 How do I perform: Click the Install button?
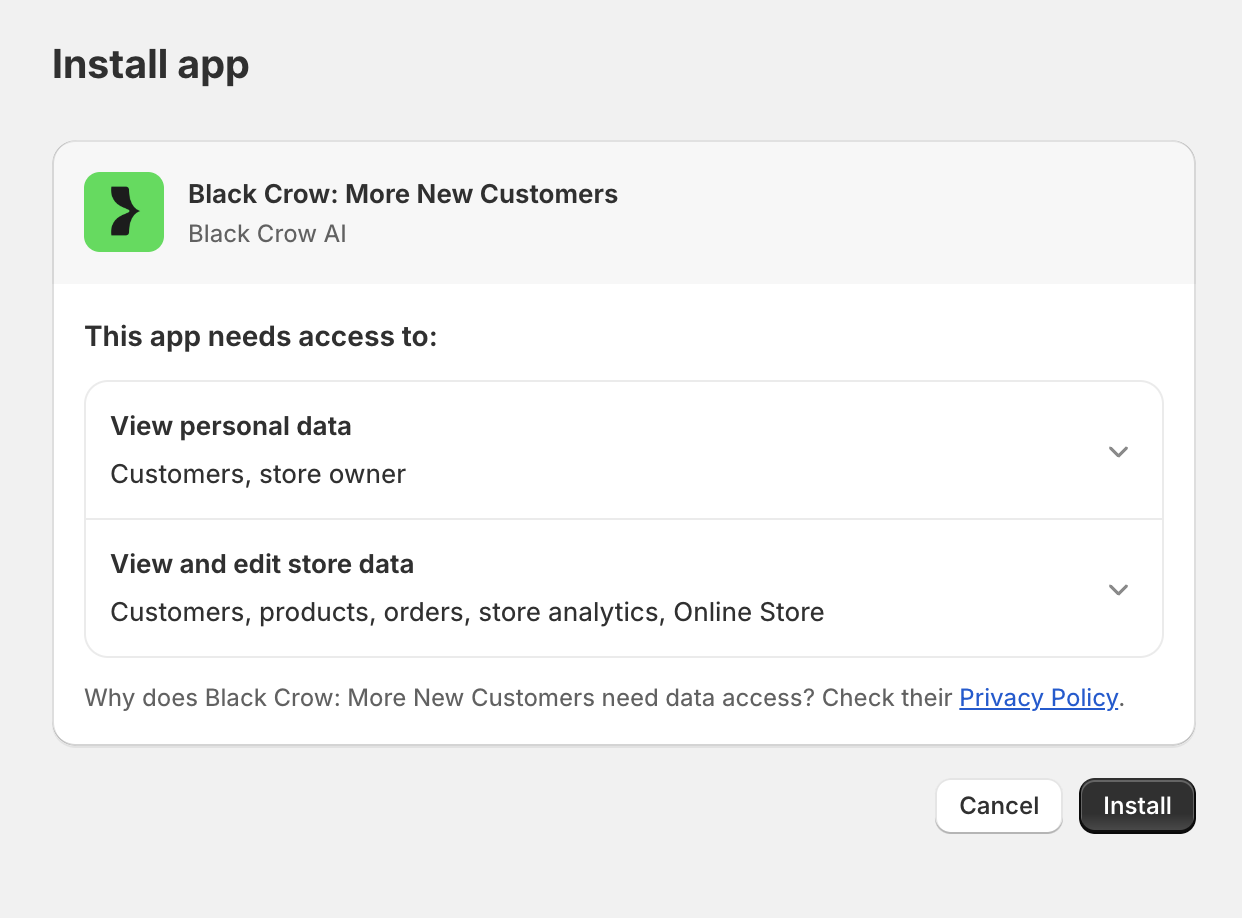pos(1137,805)
